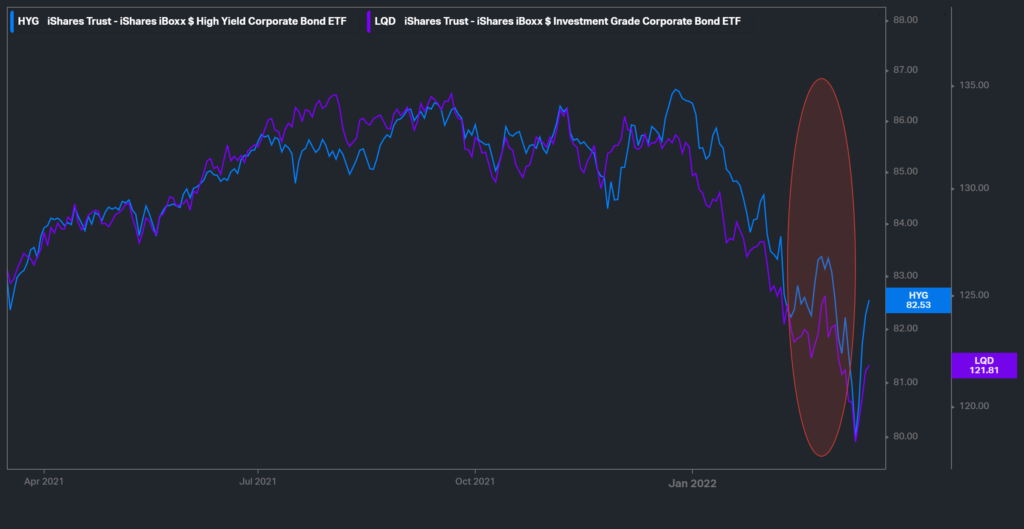This screenshot has width=1024, height=529.
Task: Click the 87.00 HYG axis value
Action: pos(906,70)
